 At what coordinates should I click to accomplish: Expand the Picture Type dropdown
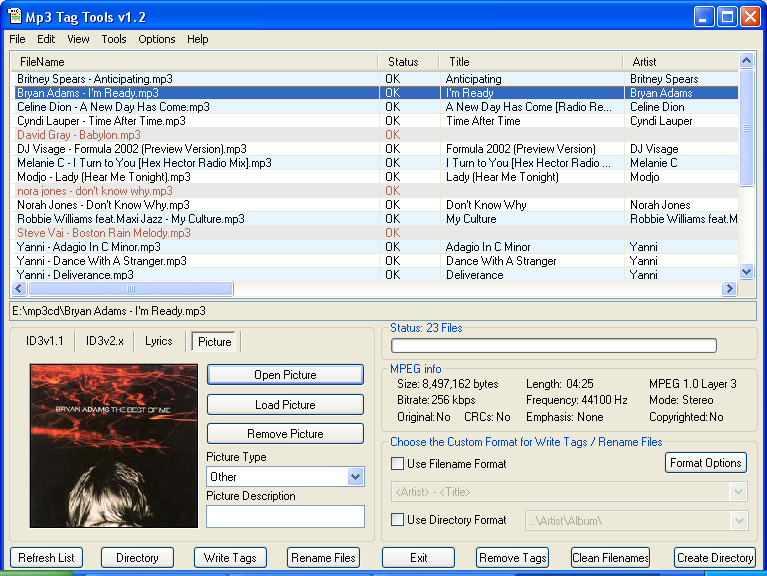point(356,476)
